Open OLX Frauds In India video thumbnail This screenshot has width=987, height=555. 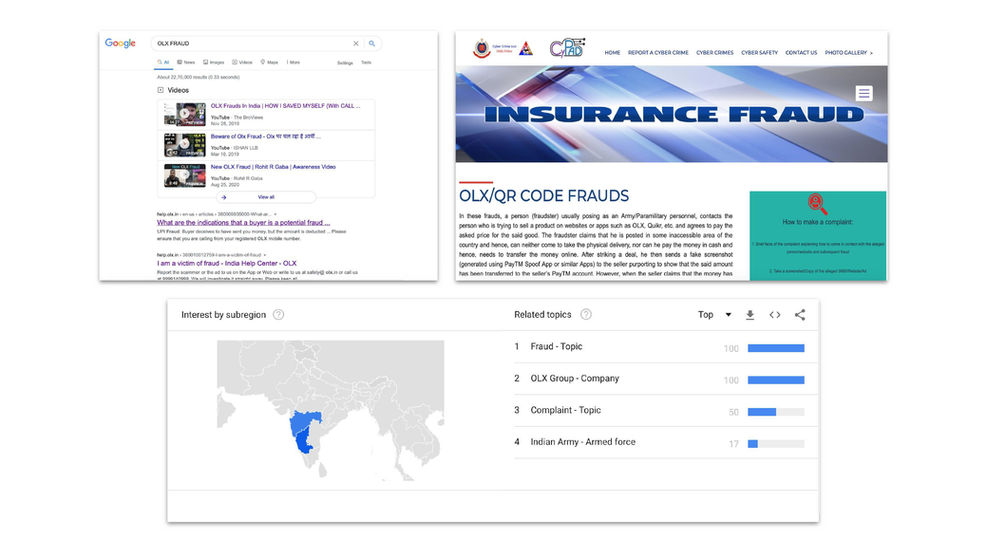(184, 115)
